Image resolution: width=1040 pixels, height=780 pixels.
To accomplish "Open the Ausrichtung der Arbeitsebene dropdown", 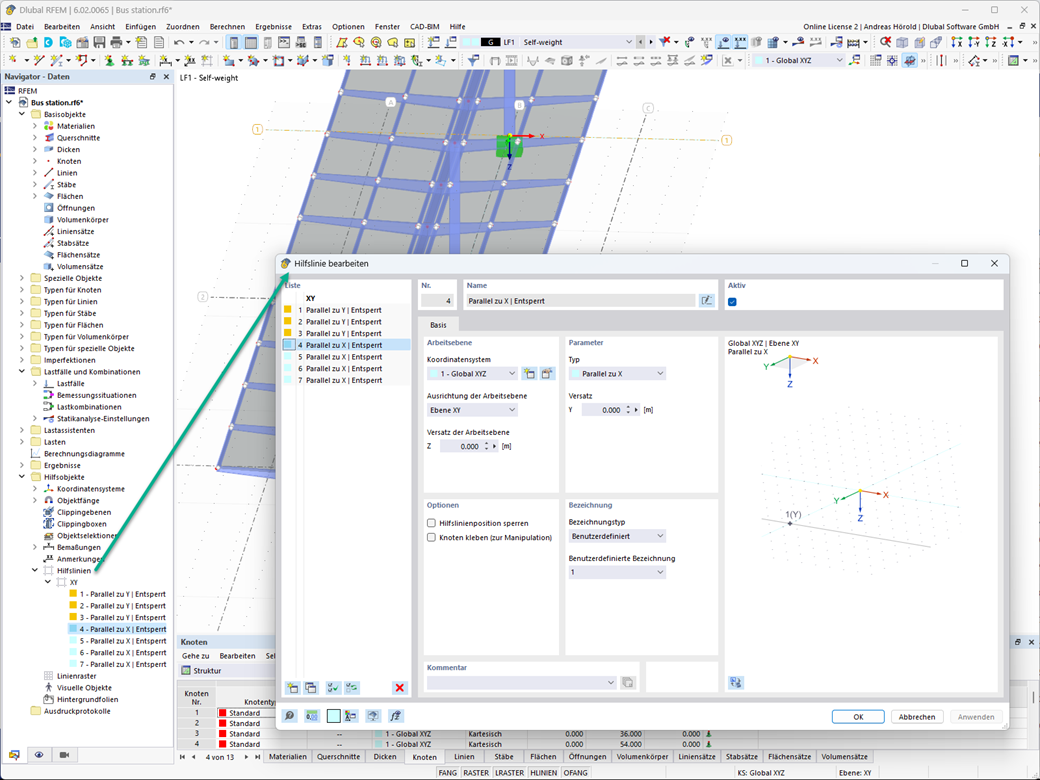I will [x=472, y=410].
